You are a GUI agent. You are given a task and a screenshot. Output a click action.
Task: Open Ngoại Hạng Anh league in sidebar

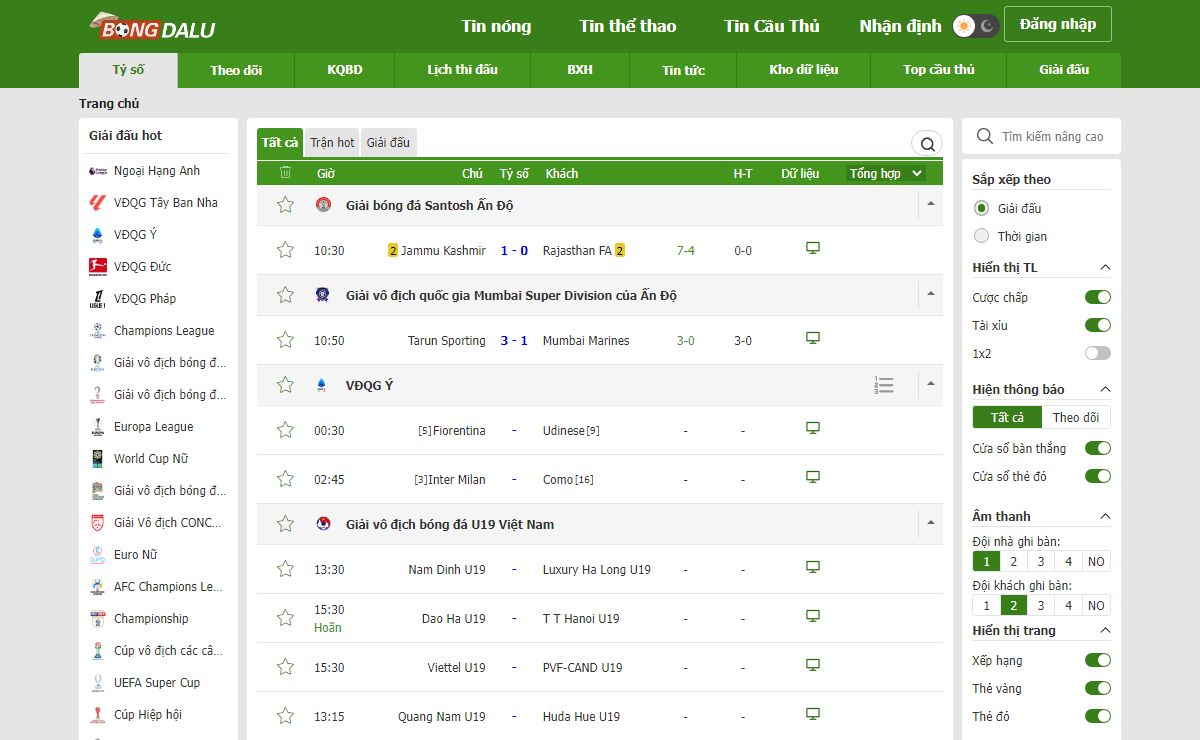157,171
